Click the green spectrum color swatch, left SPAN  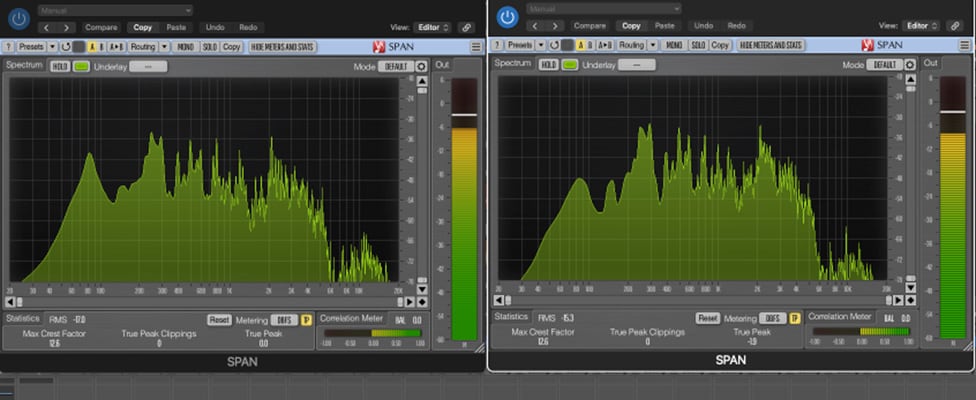(x=81, y=67)
